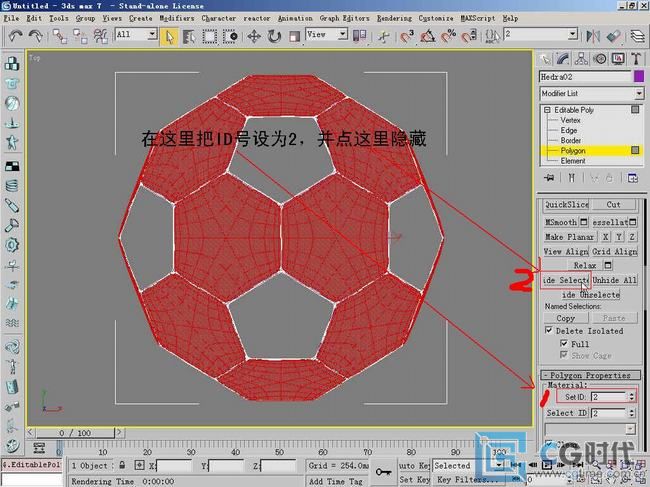
Task: Select the Element sub-object level
Action: click(573, 160)
